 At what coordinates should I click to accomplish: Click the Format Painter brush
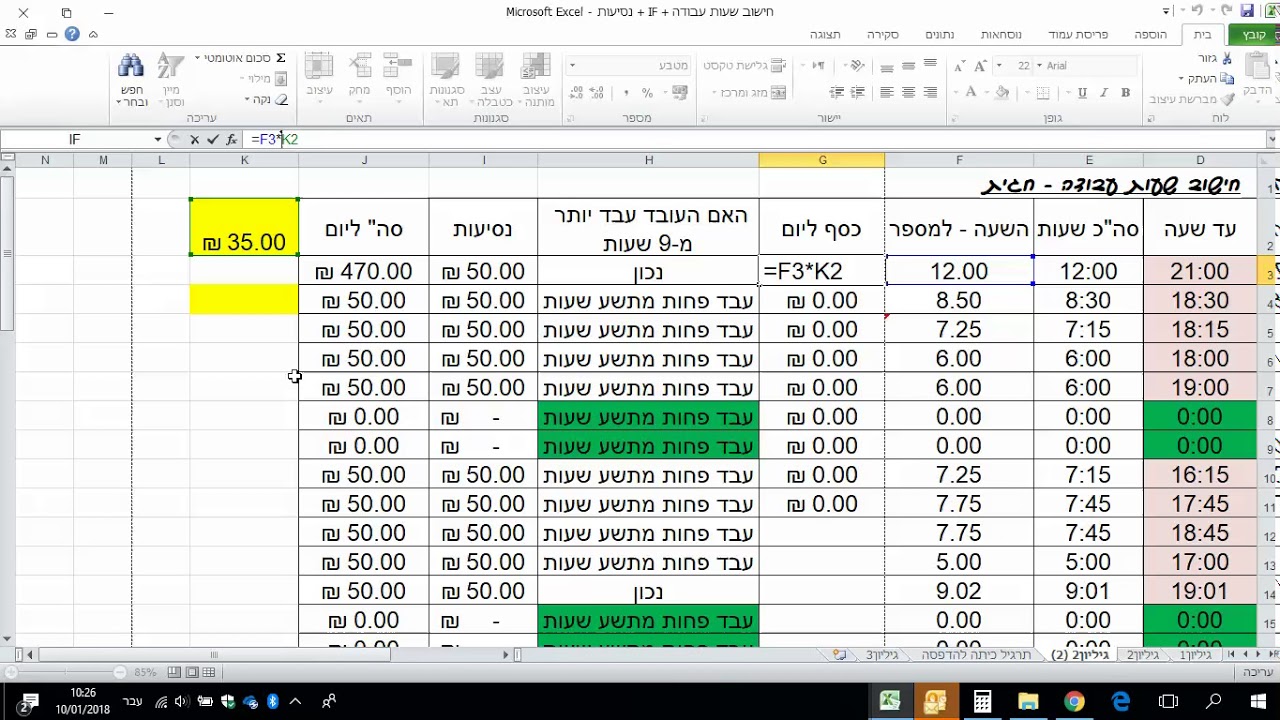1229,99
